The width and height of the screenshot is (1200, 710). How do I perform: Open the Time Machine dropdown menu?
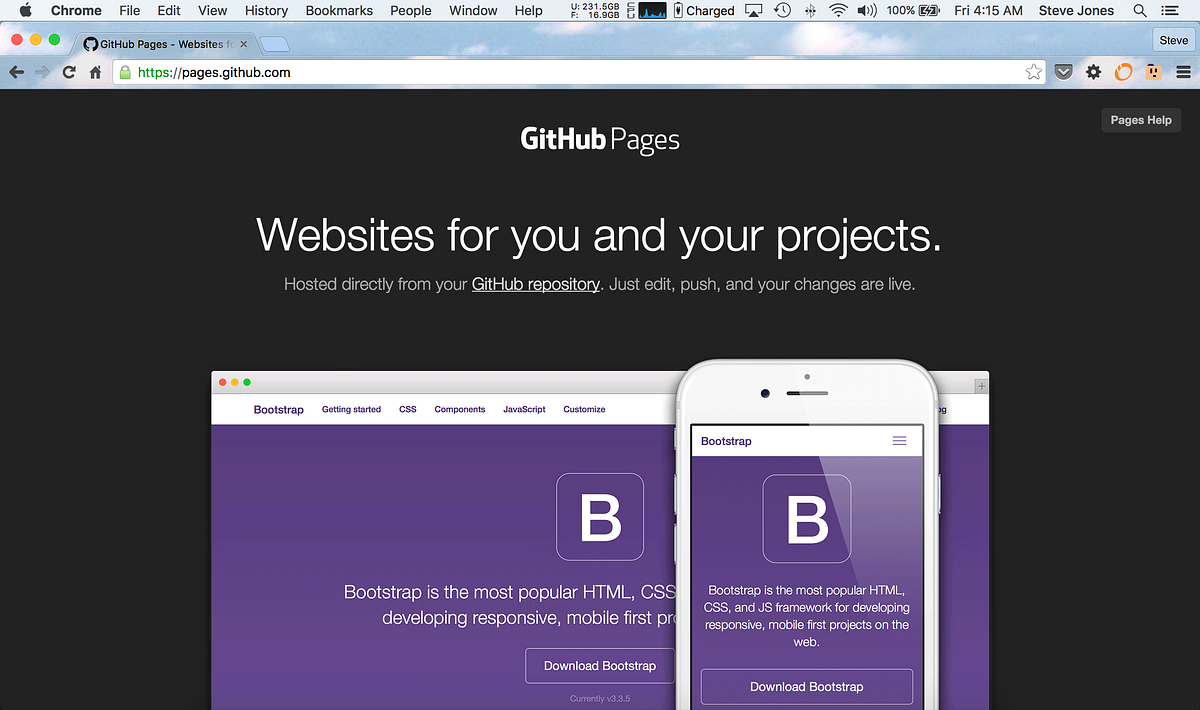(783, 10)
